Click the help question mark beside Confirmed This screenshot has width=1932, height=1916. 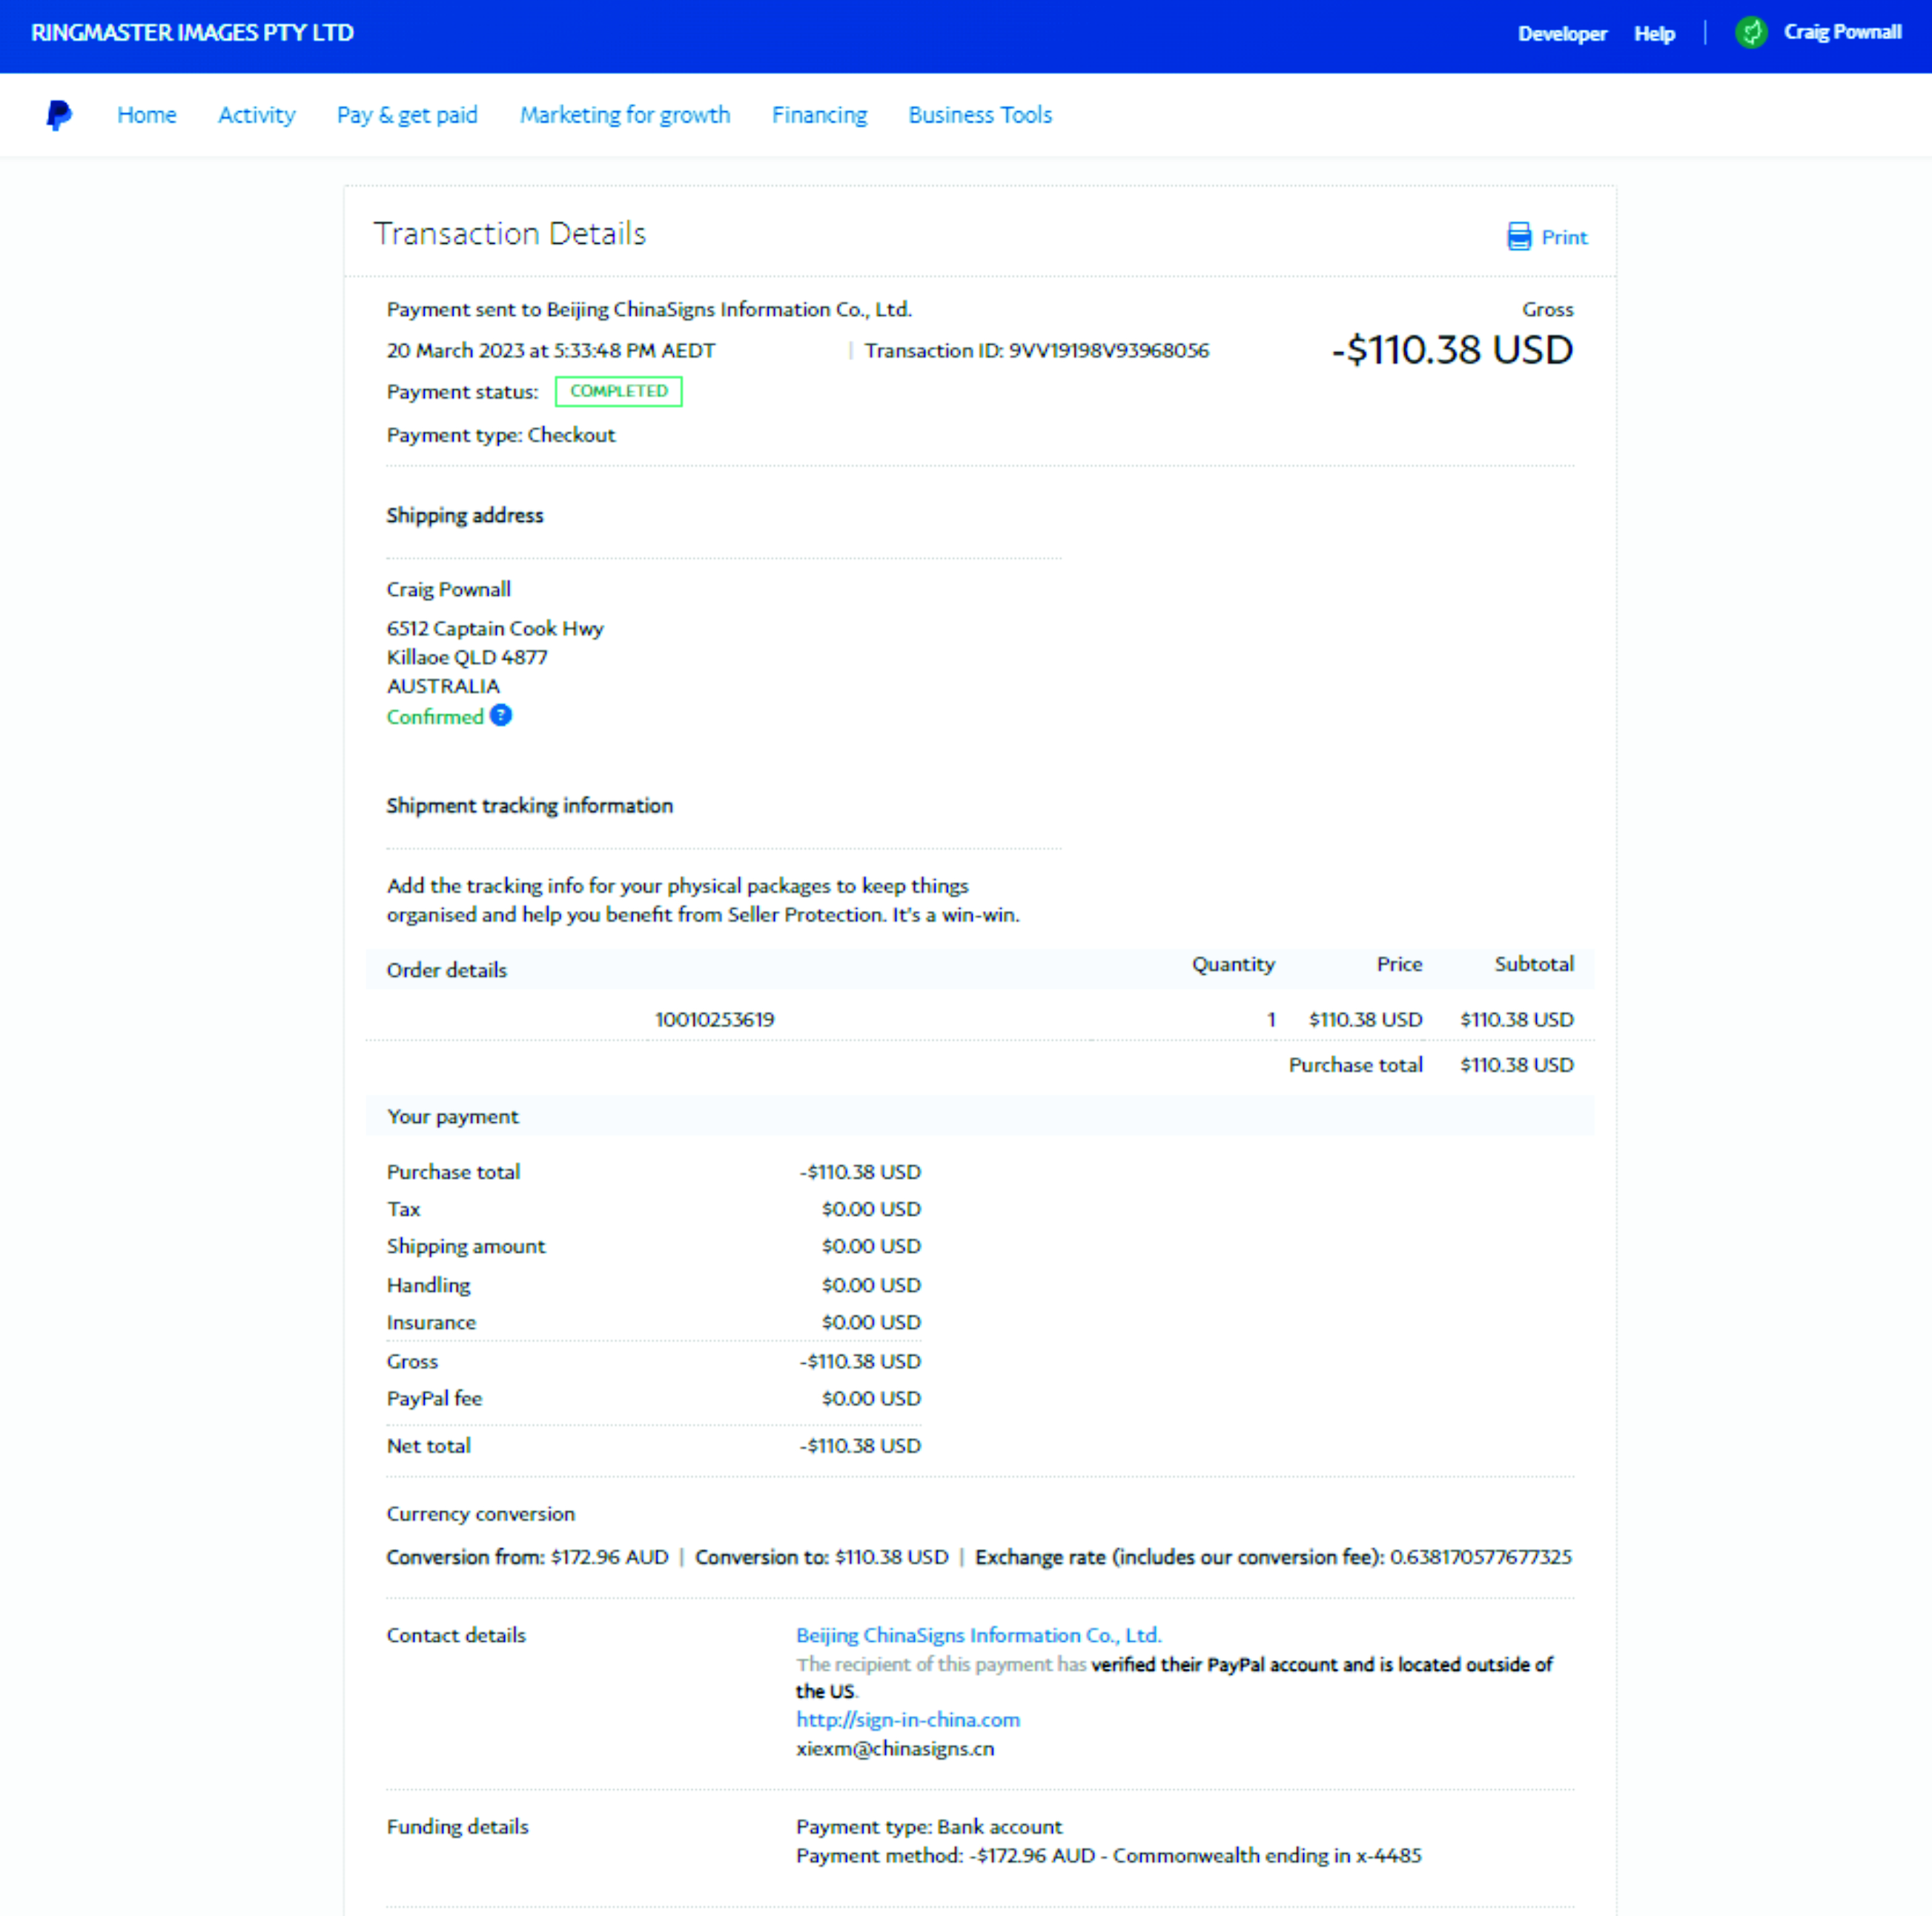tap(501, 716)
